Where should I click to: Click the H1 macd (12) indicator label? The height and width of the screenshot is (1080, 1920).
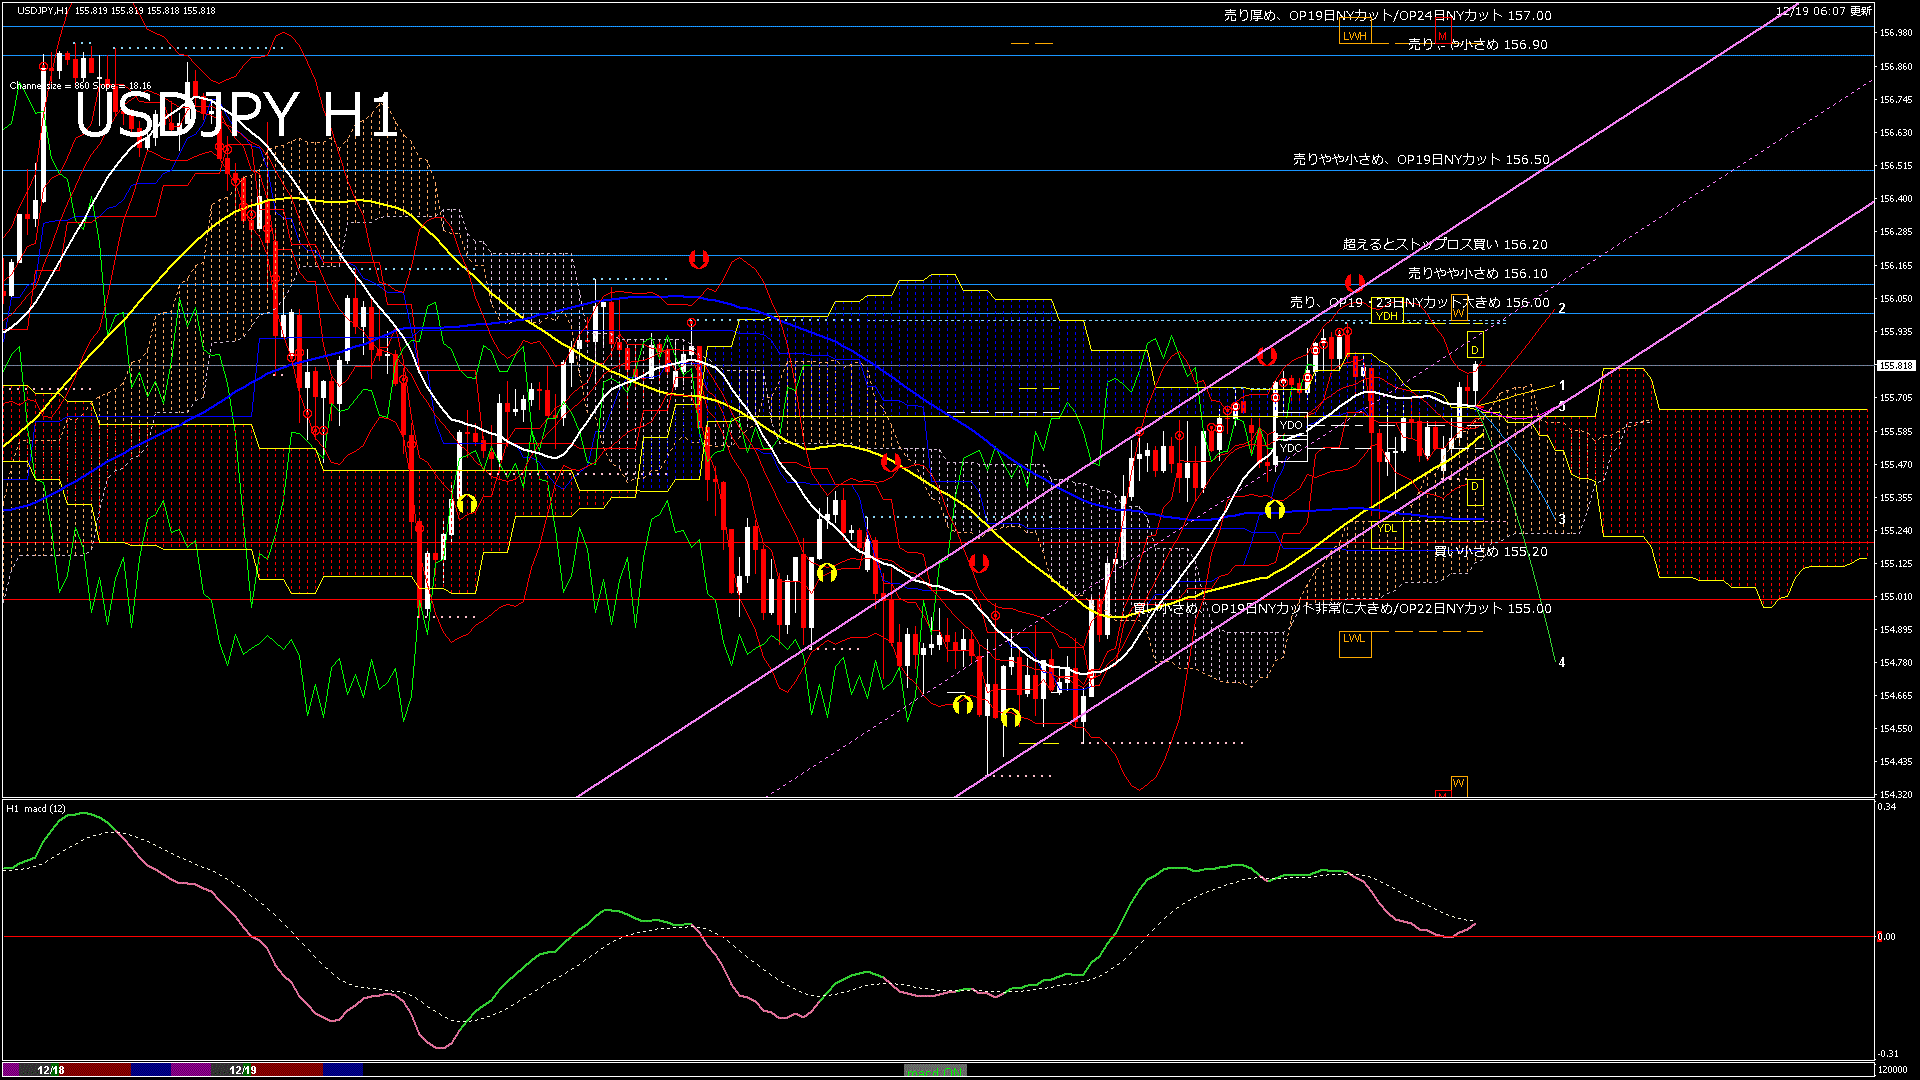pyautogui.click(x=36, y=808)
